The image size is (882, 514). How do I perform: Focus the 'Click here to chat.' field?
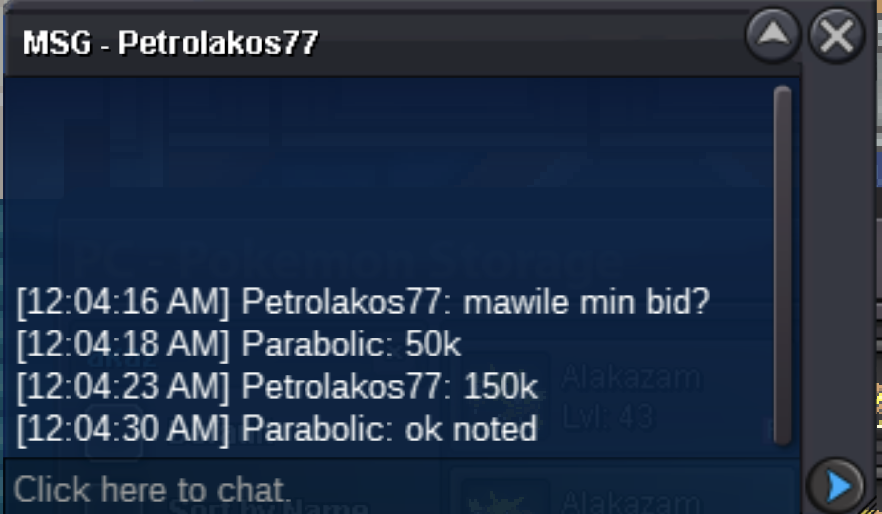tap(402, 488)
